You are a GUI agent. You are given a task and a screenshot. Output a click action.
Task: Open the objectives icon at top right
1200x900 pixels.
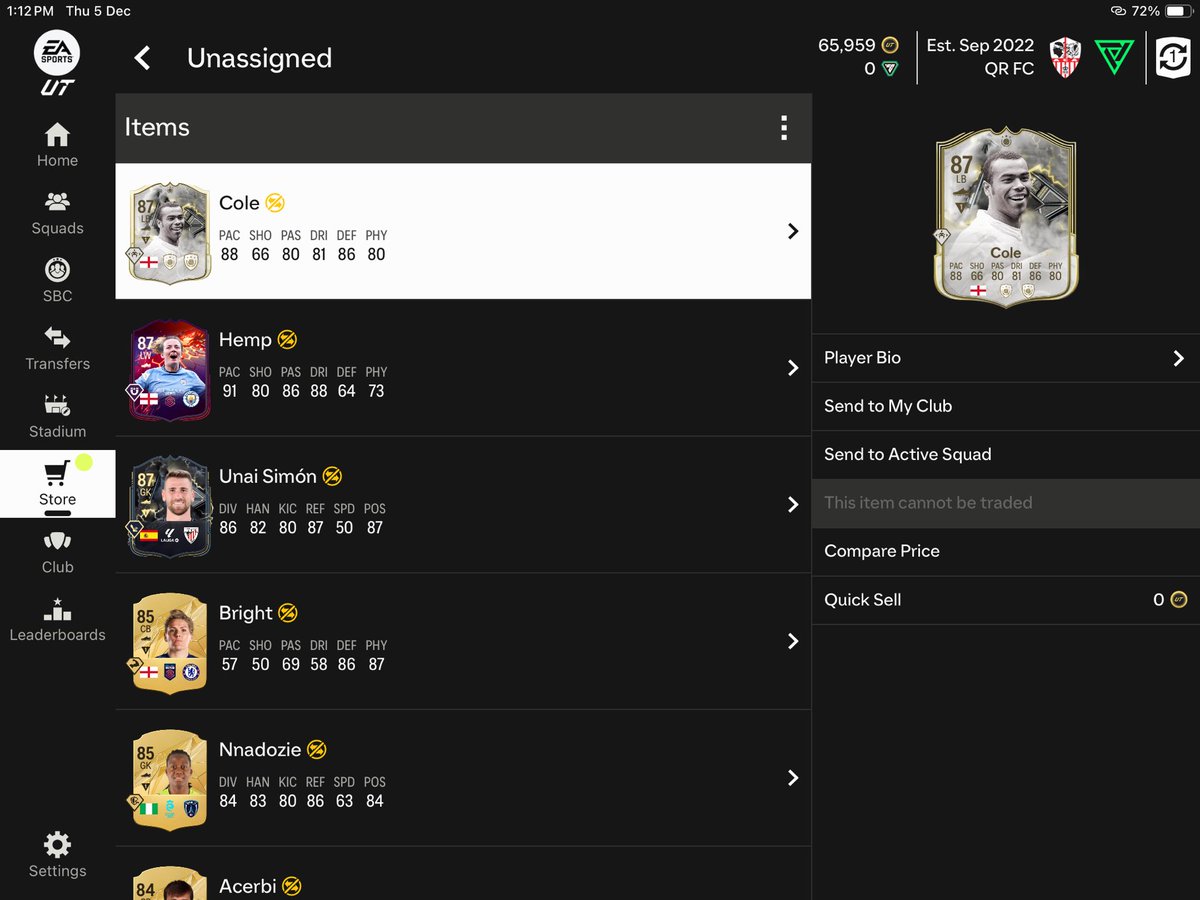pyautogui.click(x=1175, y=57)
